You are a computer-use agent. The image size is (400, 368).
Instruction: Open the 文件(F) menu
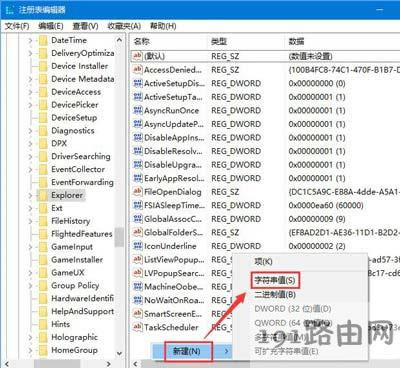point(17,26)
